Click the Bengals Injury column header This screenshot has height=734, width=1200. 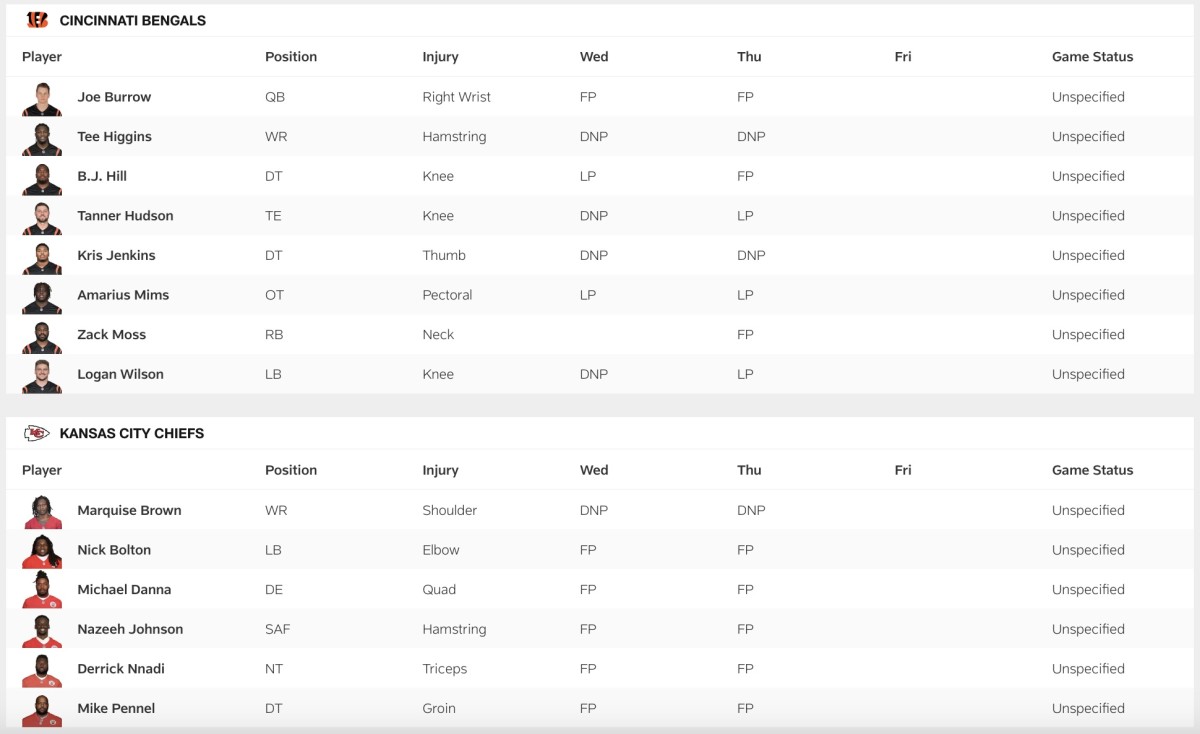click(440, 57)
